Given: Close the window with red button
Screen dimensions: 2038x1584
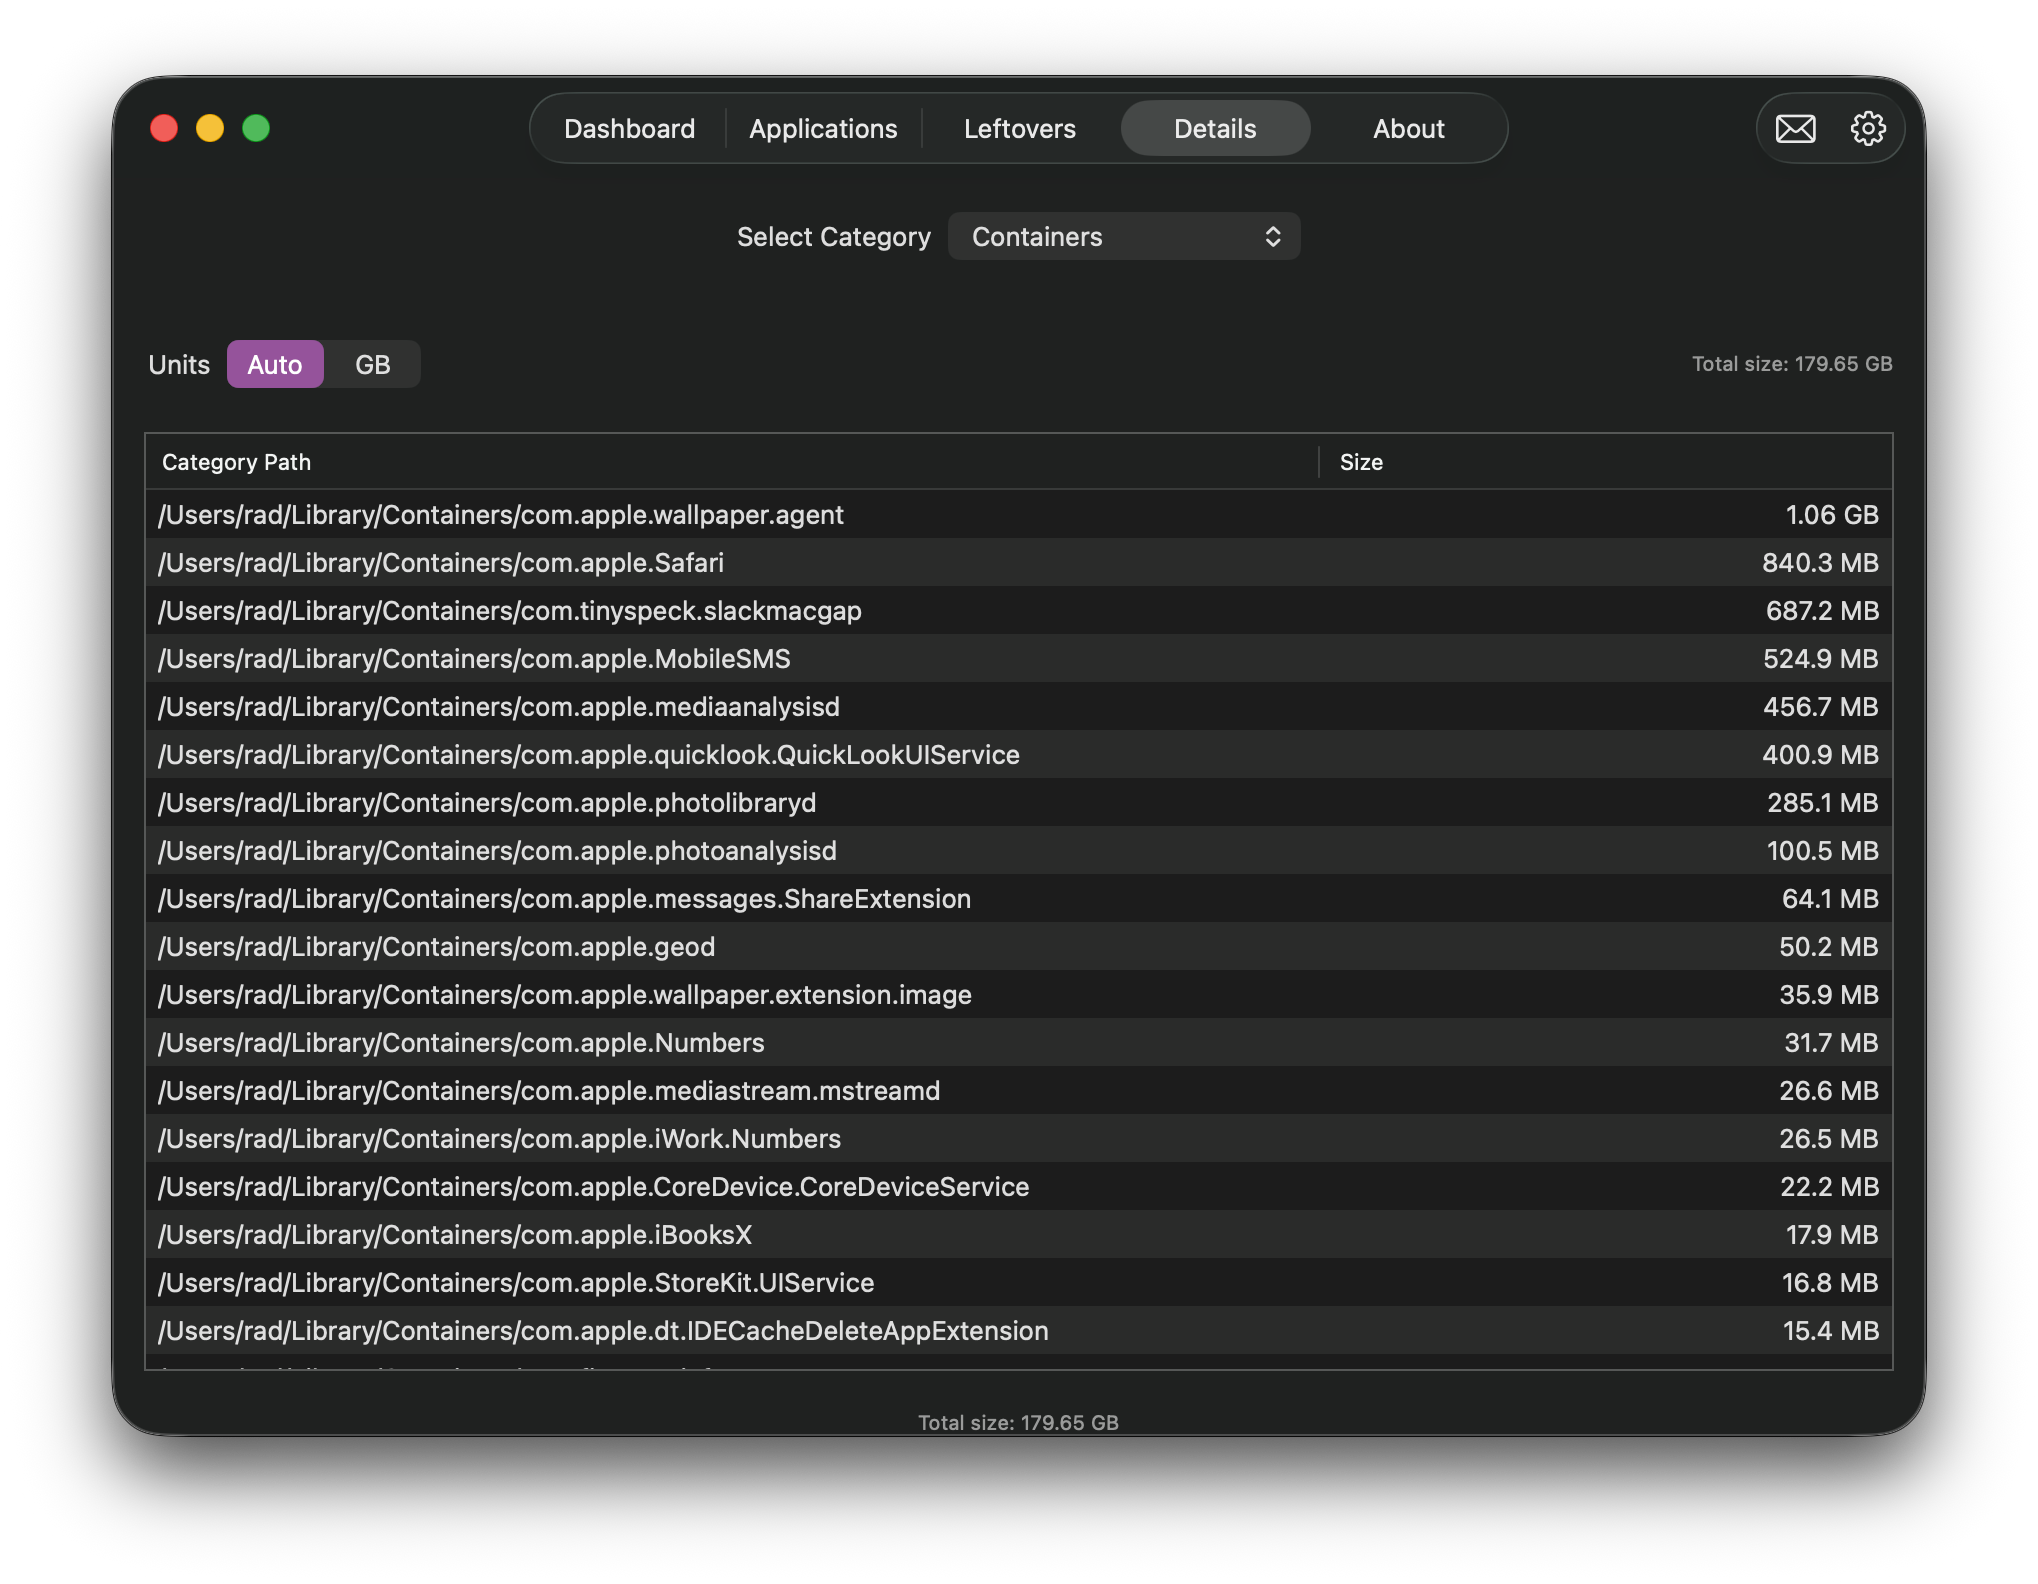Looking at the screenshot, I should [164, 129].
